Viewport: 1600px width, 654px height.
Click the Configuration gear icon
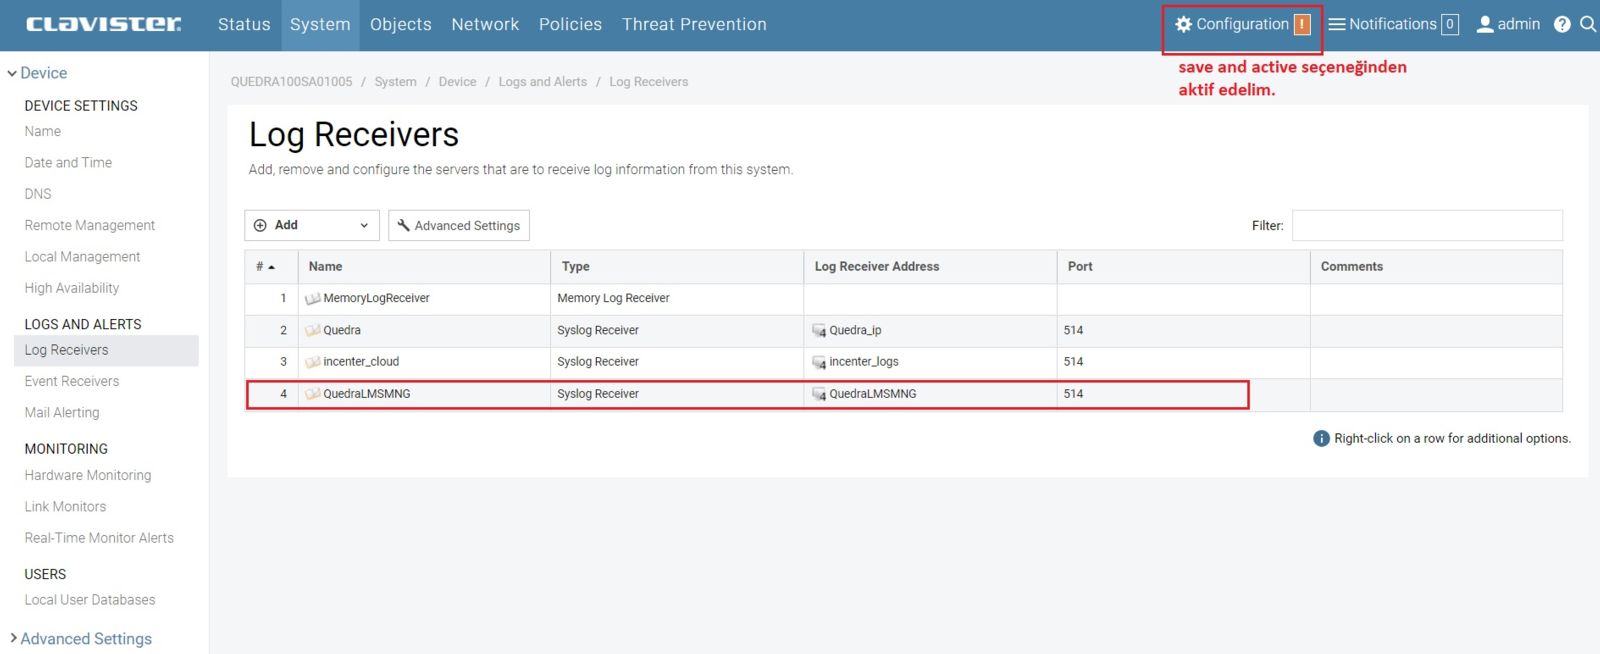point(1184,24)
